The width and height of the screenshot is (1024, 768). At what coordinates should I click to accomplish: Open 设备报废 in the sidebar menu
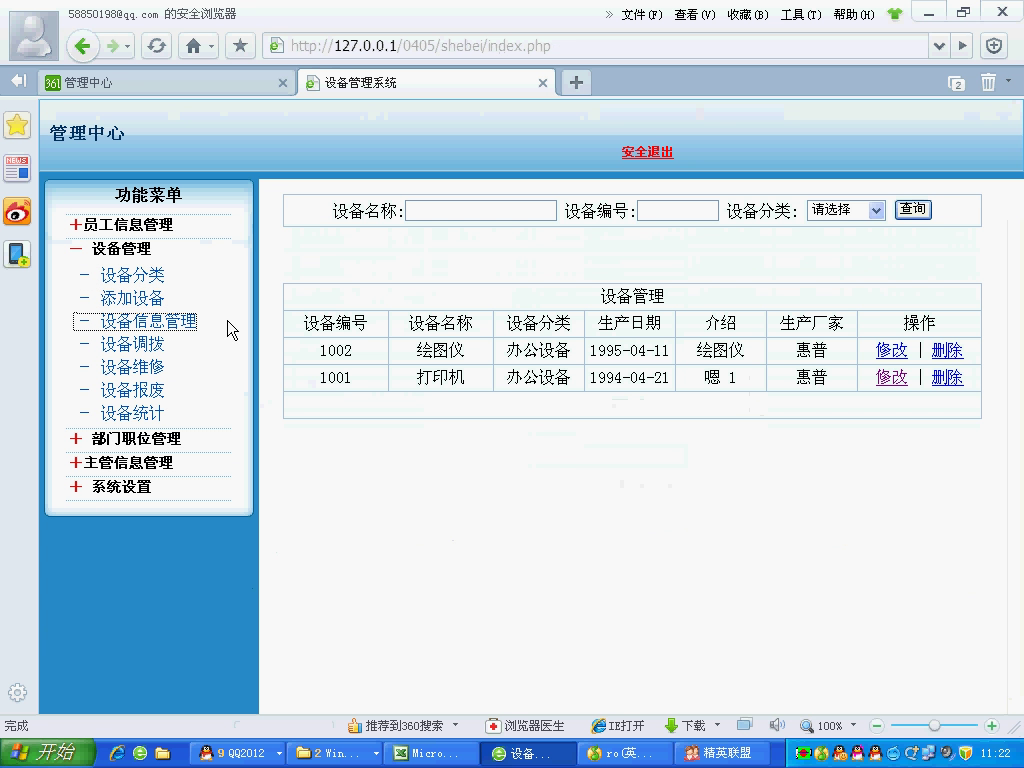133,391
